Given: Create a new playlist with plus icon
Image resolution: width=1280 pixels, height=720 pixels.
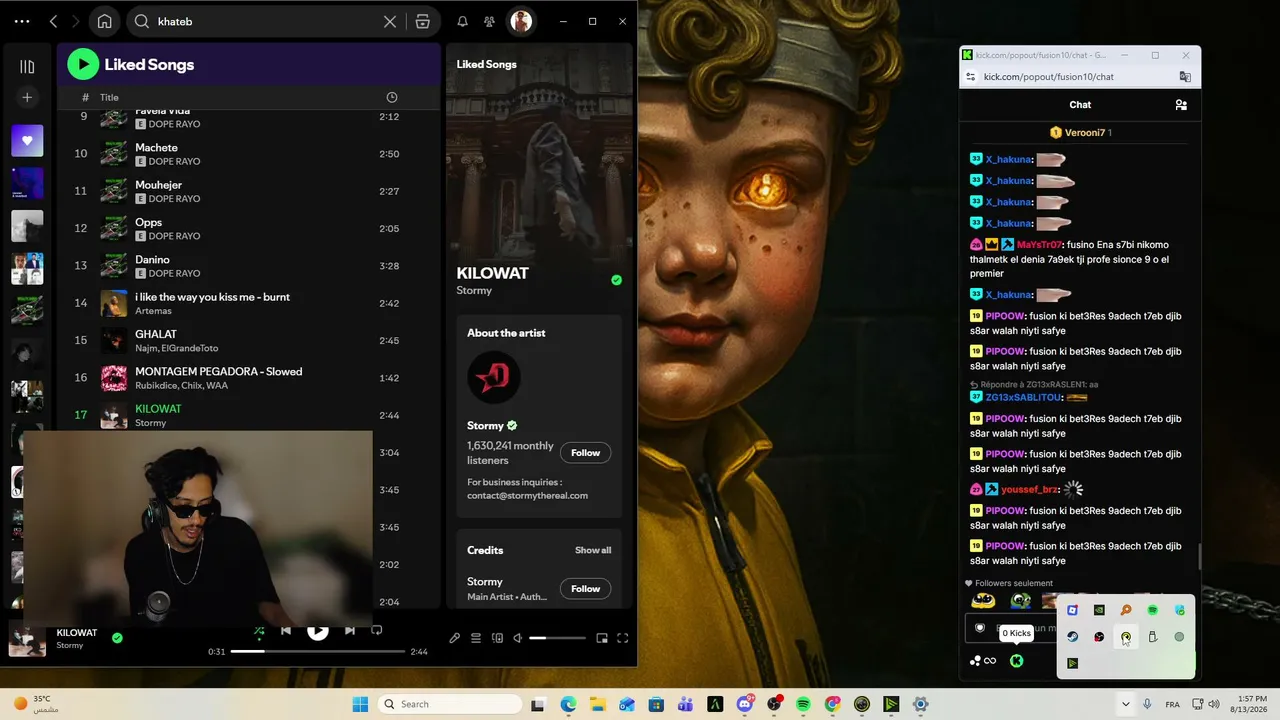Looking at the screenshot, I should (27, 97).
